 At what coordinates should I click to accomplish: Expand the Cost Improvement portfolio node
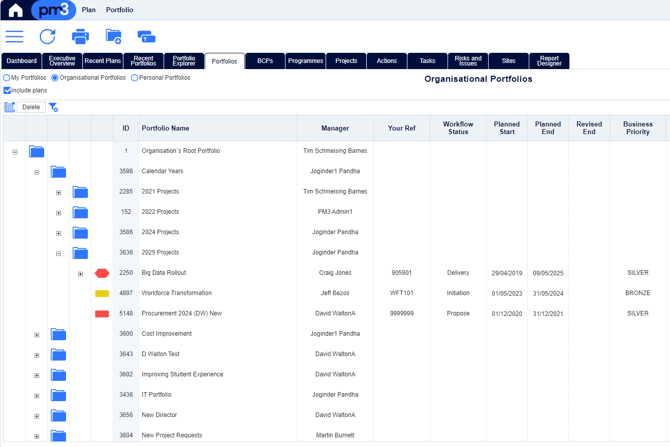(x=37, y=335)
